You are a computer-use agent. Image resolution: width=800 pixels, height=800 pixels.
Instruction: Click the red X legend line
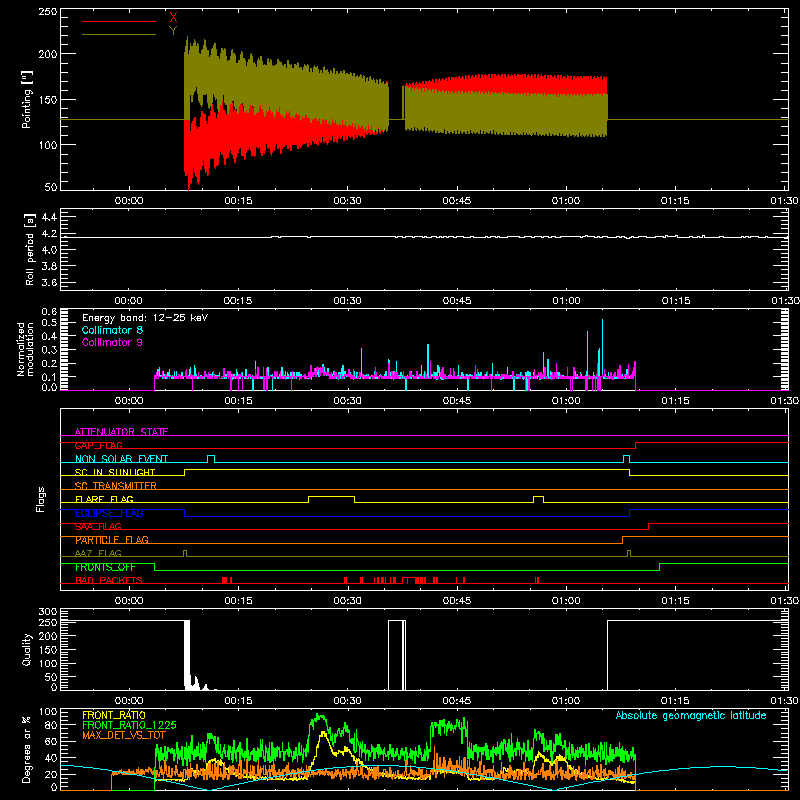[x=119, y=21]
